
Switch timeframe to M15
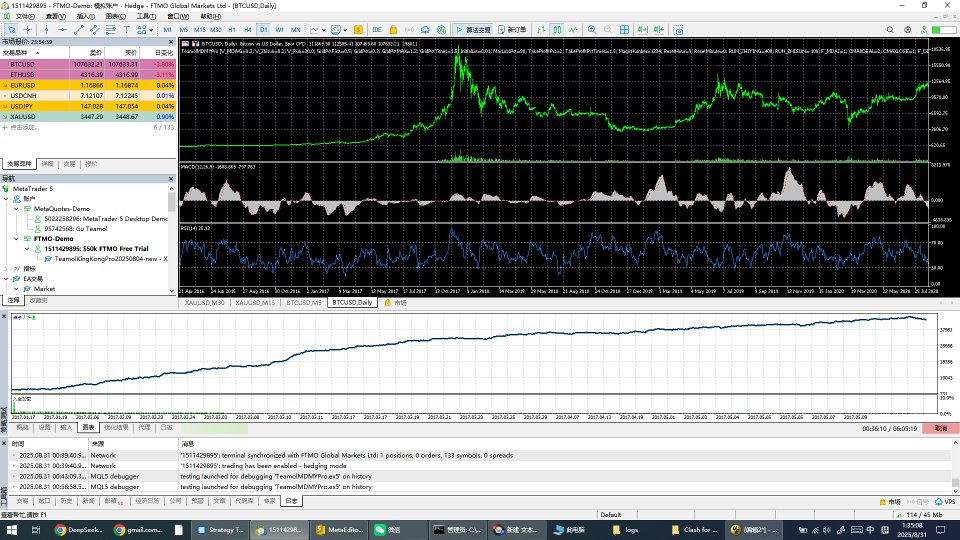[200, 29]
